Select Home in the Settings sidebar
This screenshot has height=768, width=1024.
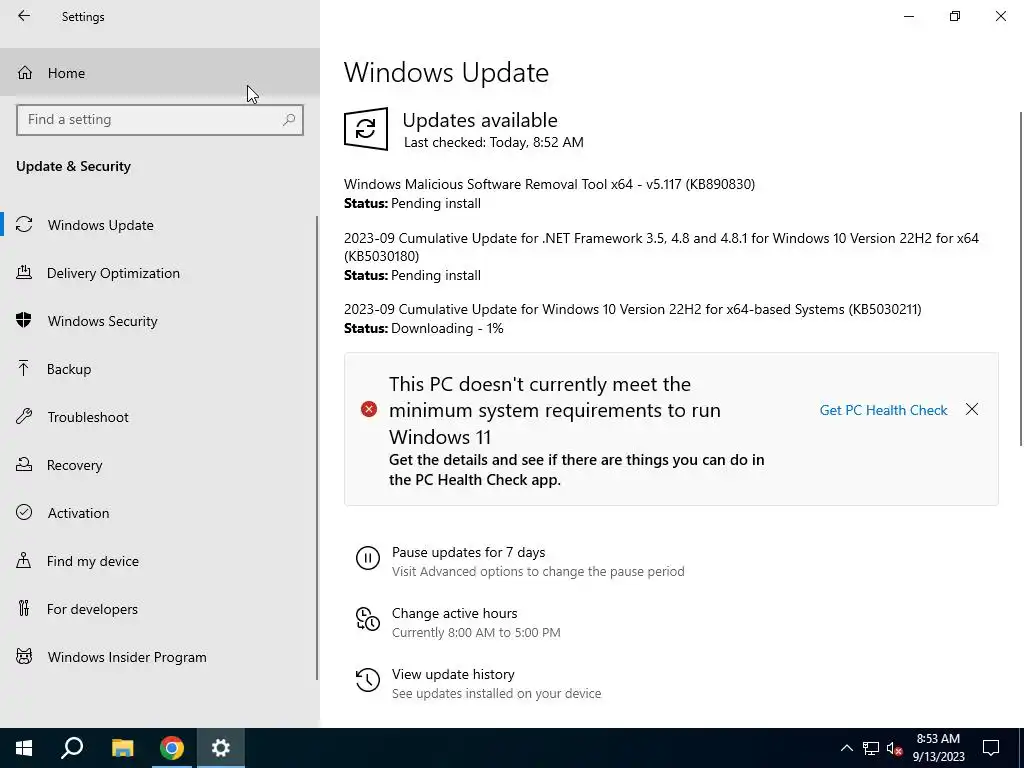(160, 72)
